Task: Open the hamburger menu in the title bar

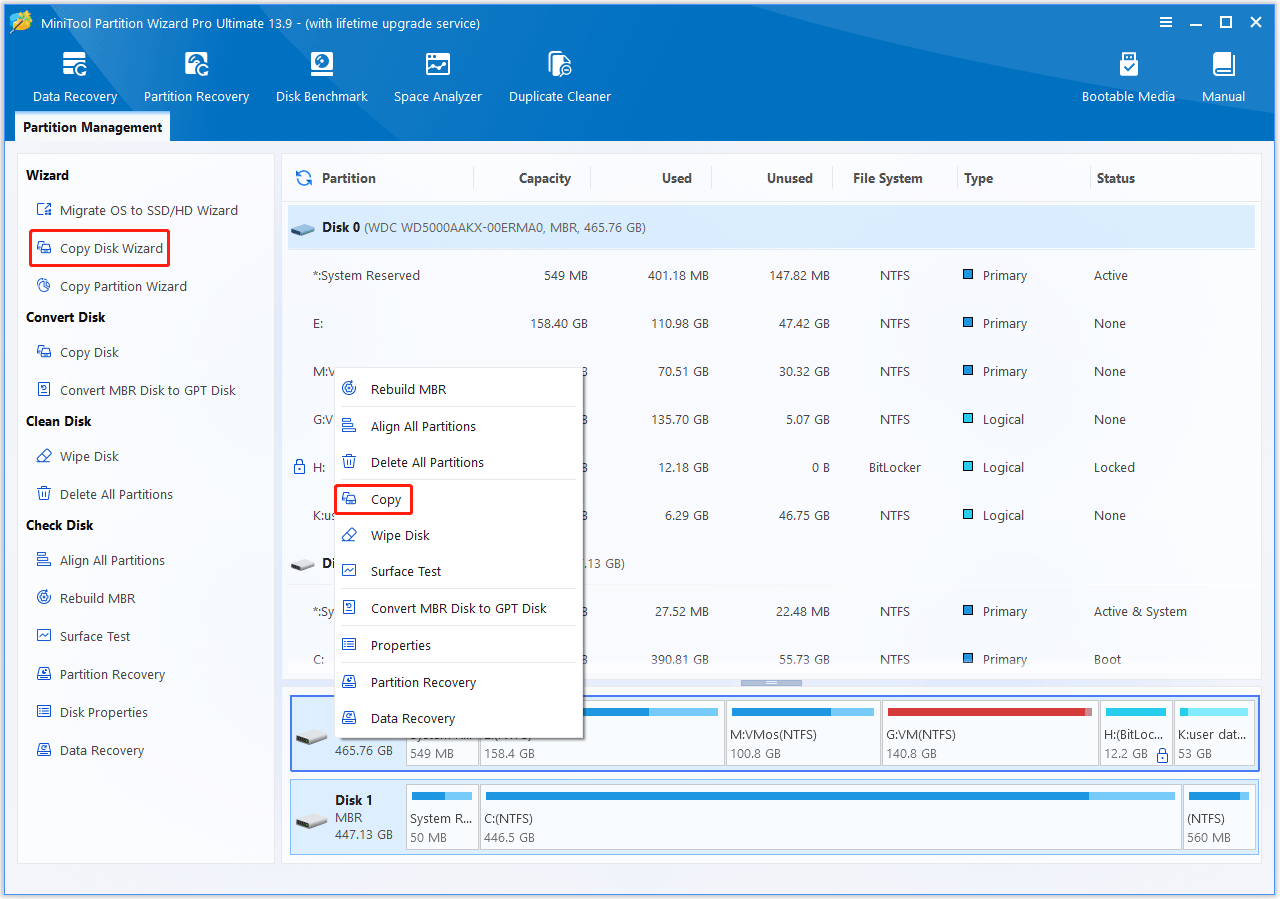Action: [1166, 22]
